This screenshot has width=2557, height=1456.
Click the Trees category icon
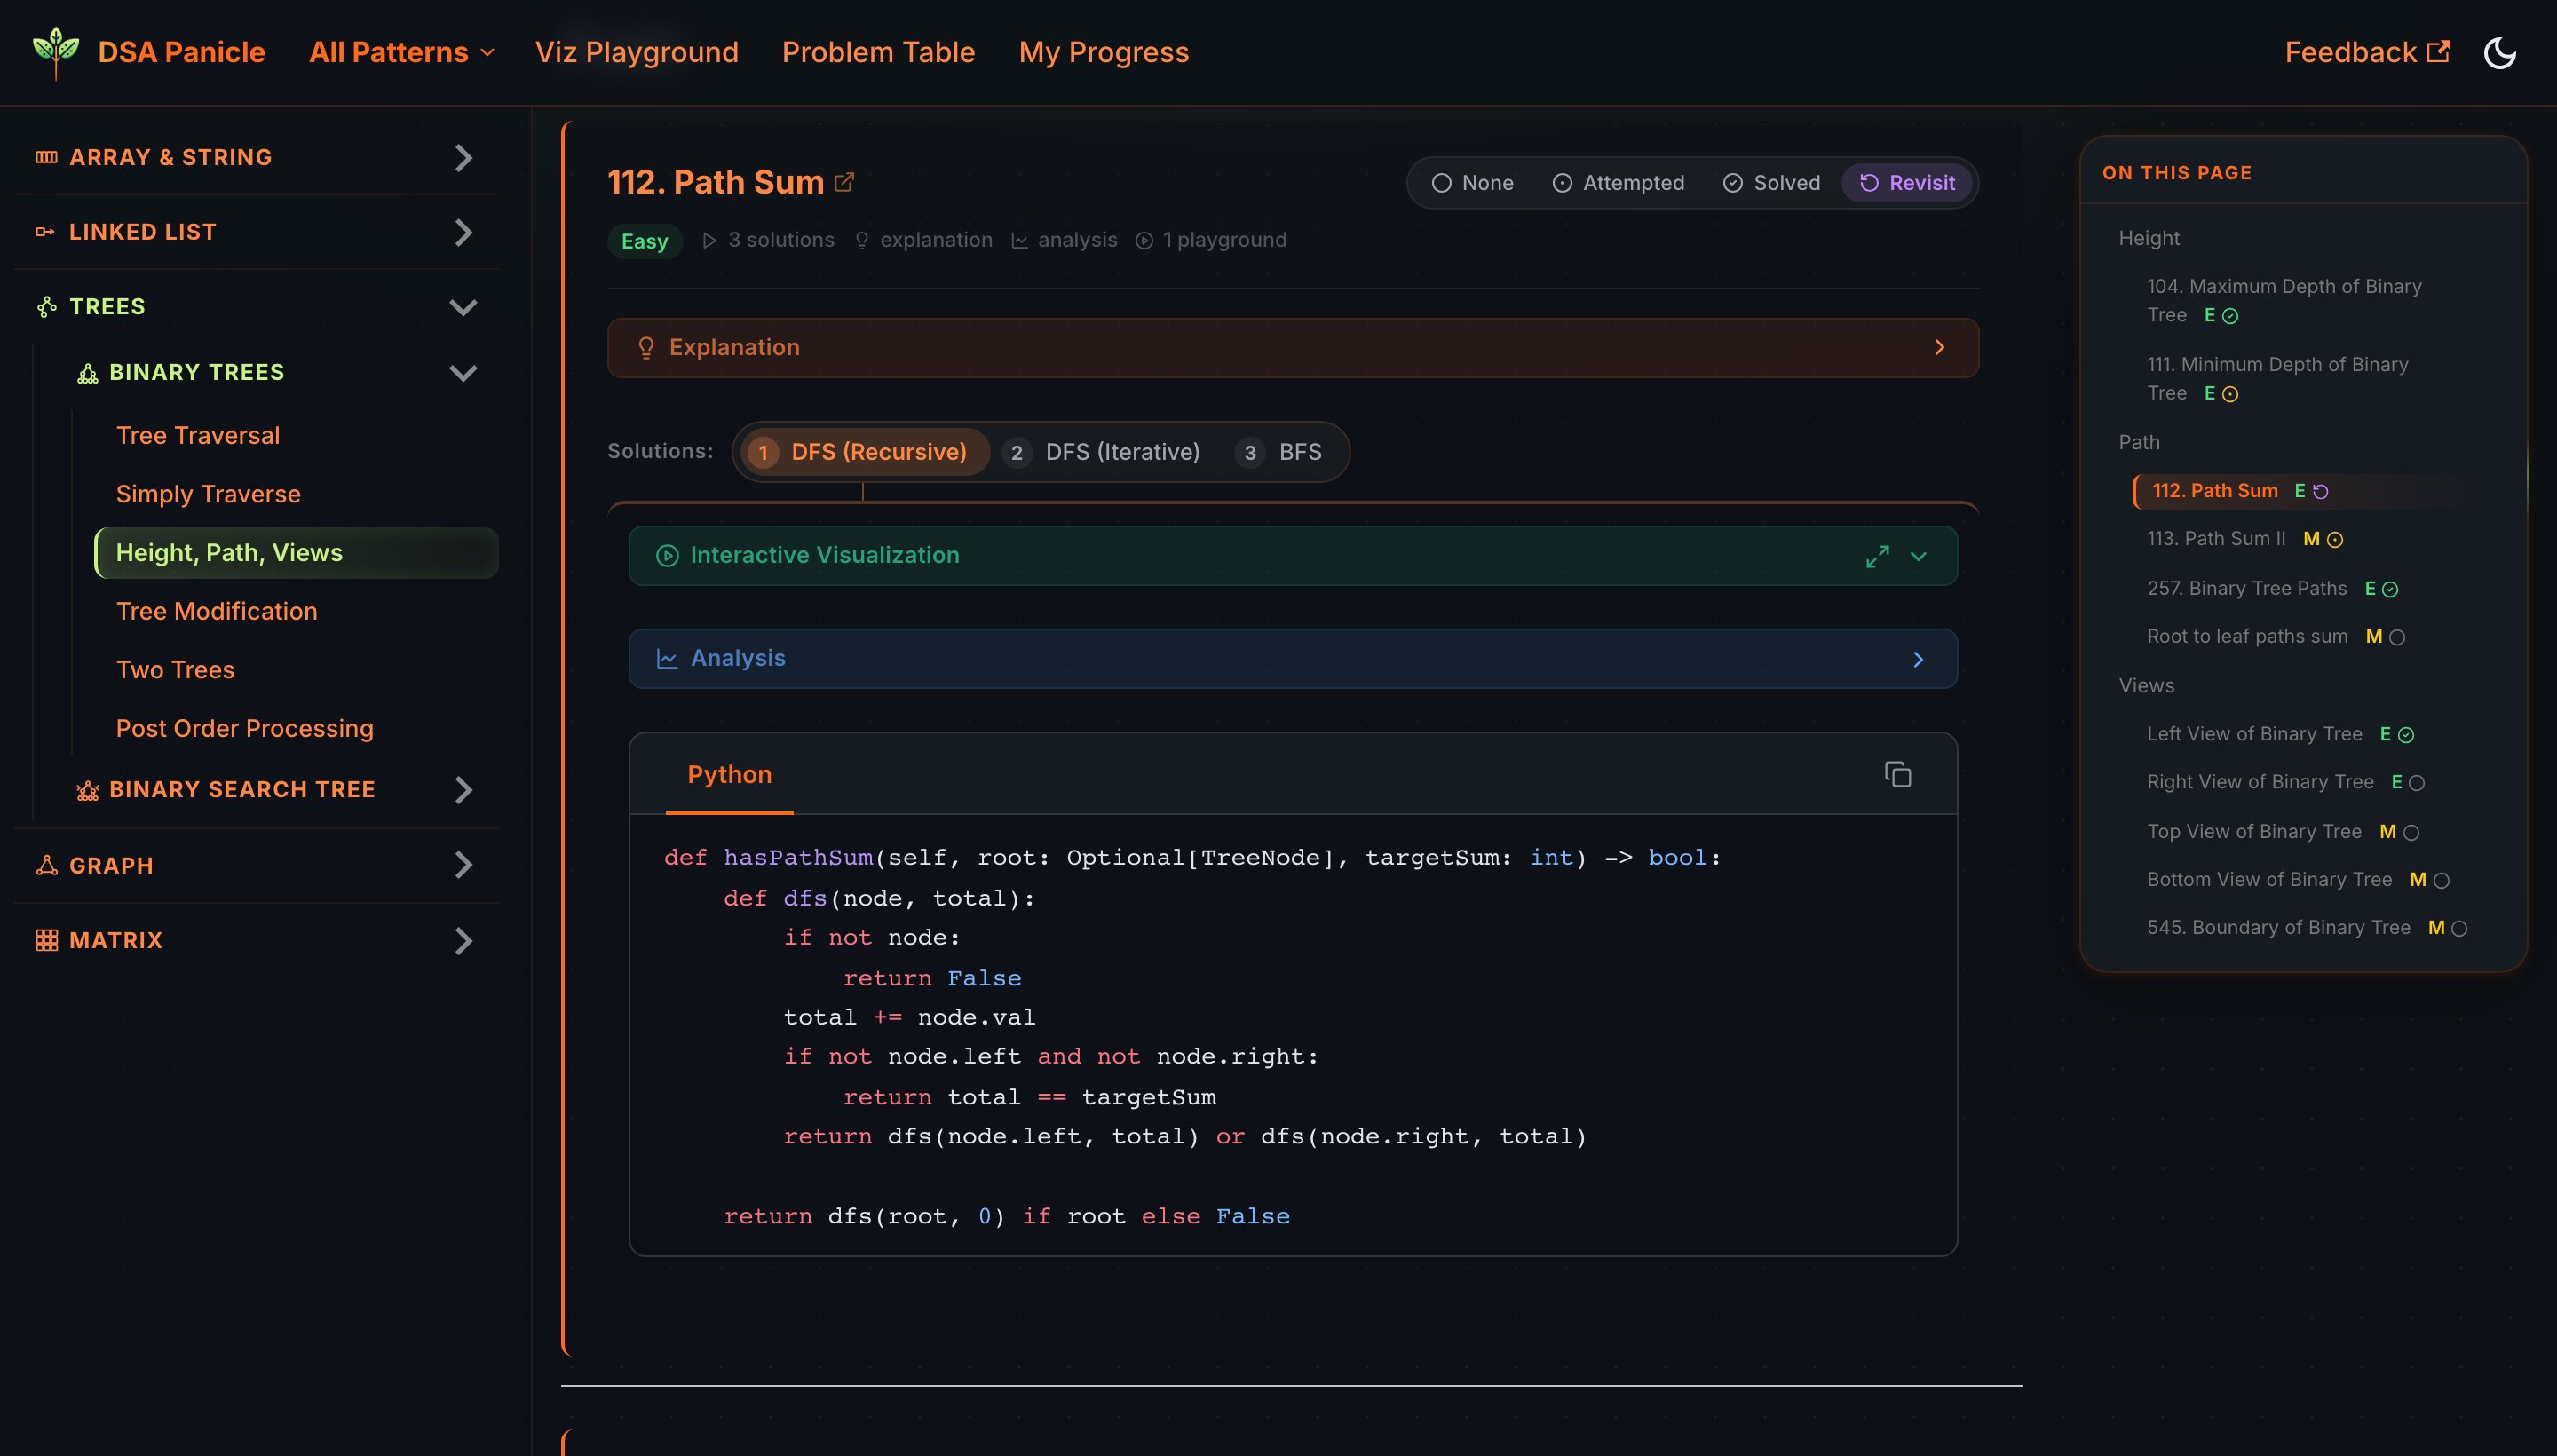click(x=46, y=307)
